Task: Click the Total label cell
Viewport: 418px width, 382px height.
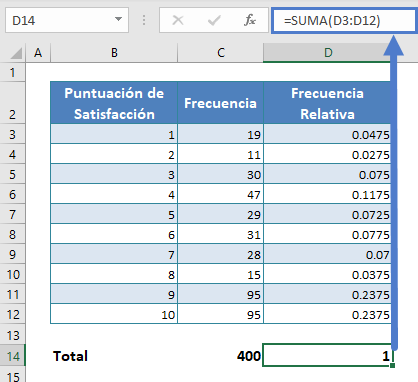Action: (x=114, y=356)
